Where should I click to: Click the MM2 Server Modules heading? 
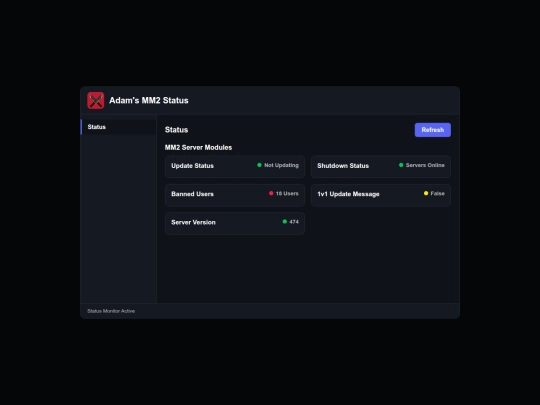[x=198, y=147]
